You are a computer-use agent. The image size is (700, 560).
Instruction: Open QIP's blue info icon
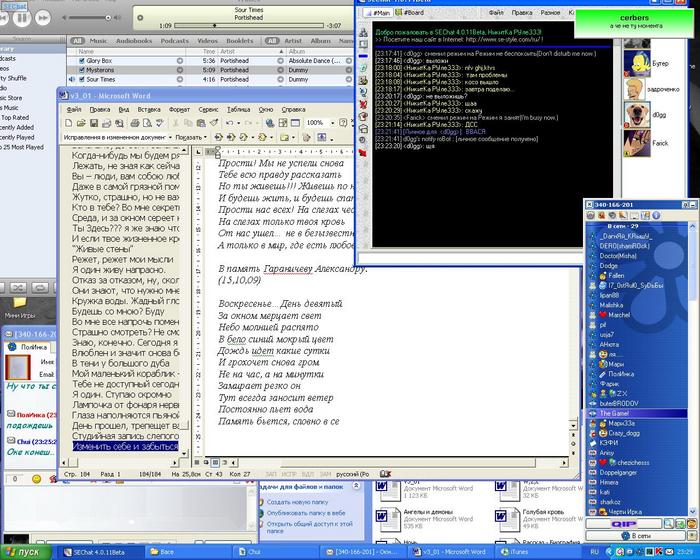coord(656,216)
